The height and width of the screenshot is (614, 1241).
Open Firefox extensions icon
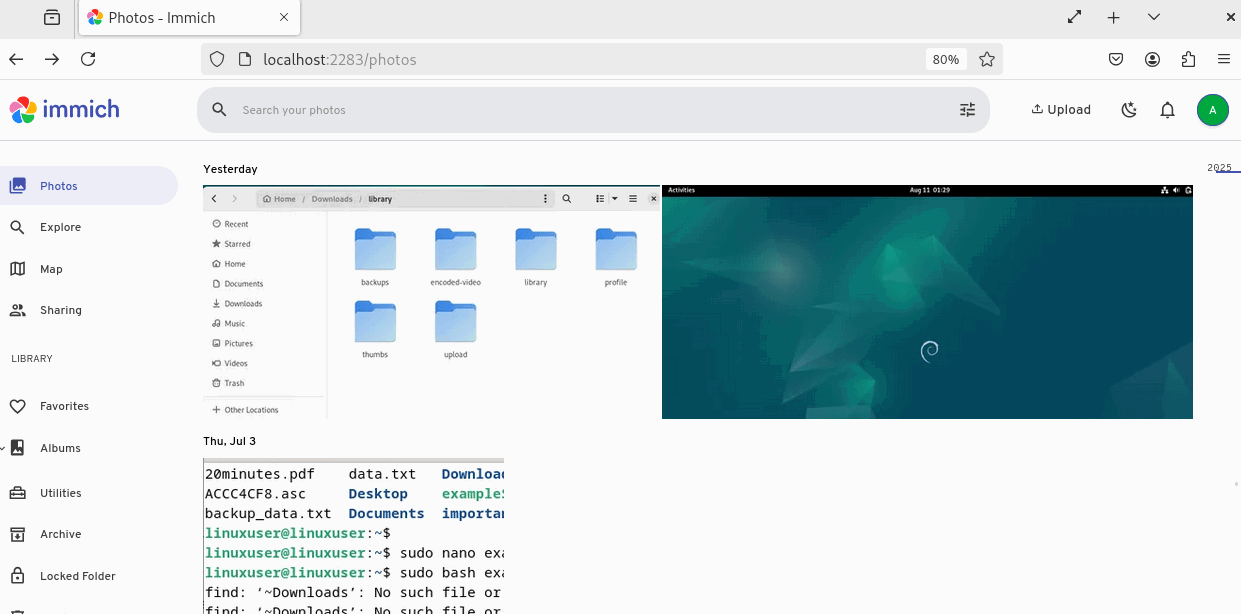pyautogui.click(x=1188, y=60)
